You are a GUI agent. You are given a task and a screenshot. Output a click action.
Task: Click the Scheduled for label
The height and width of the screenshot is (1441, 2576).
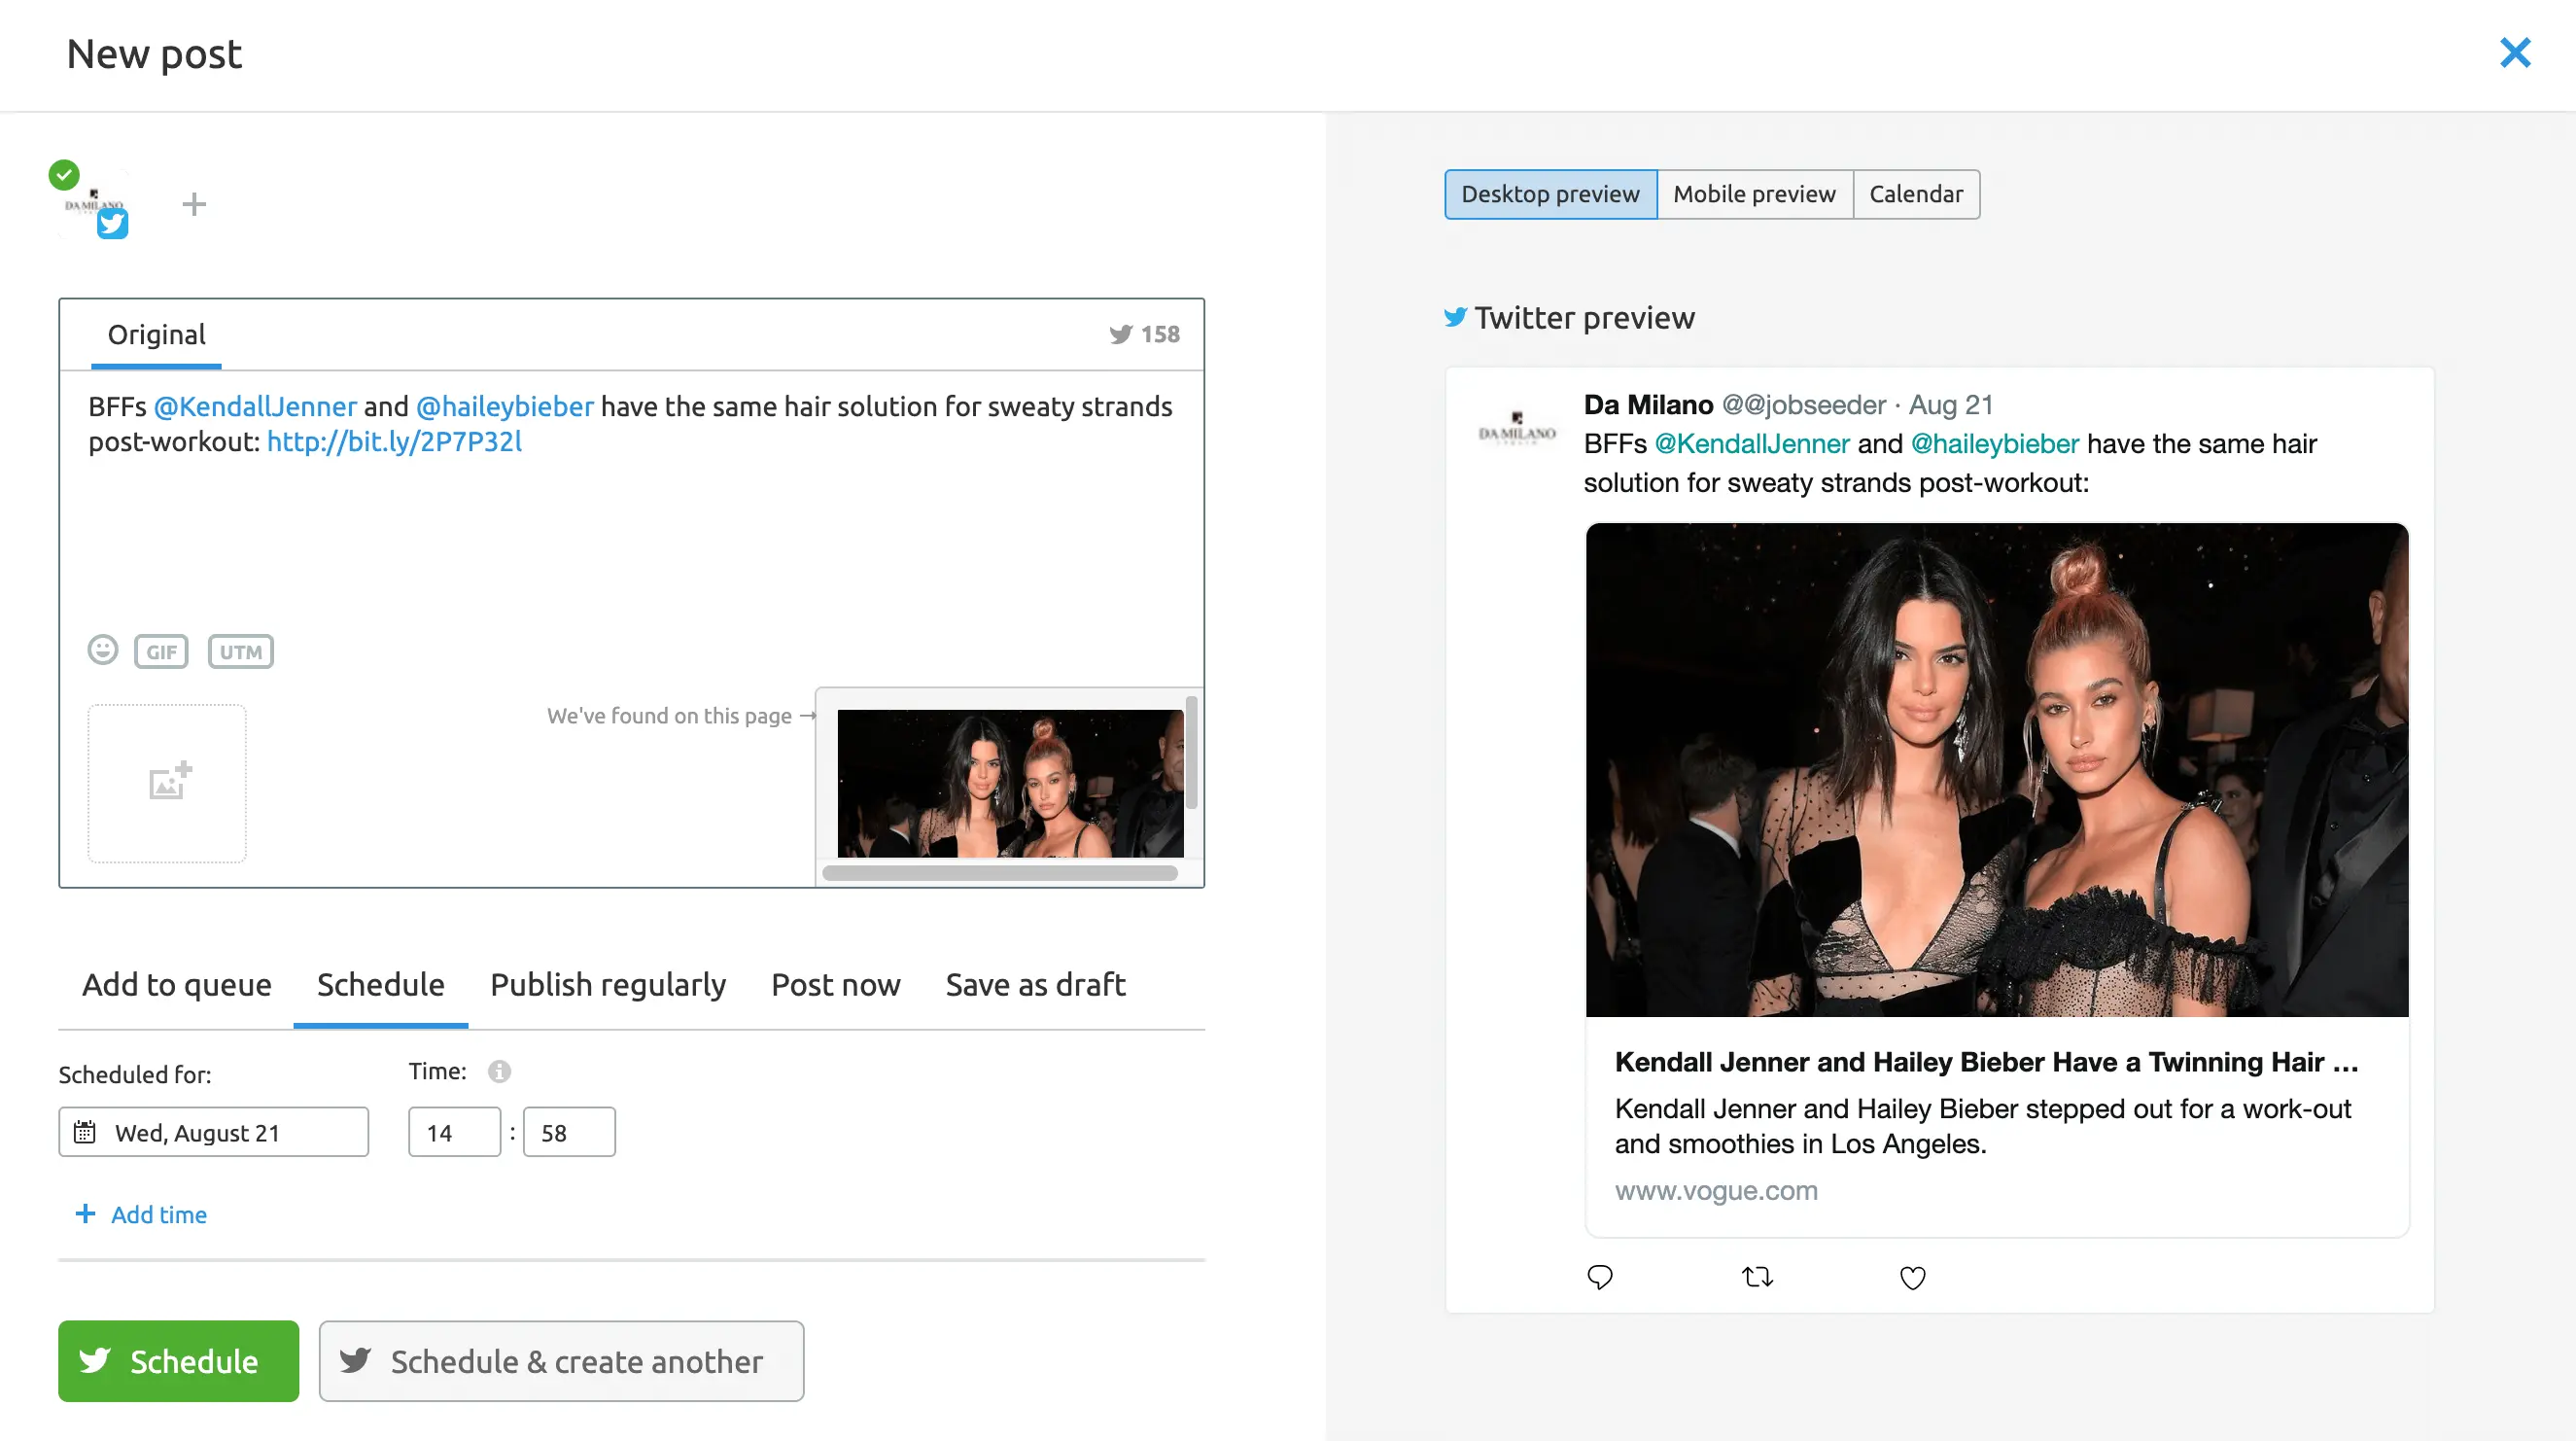(135, 1074)
